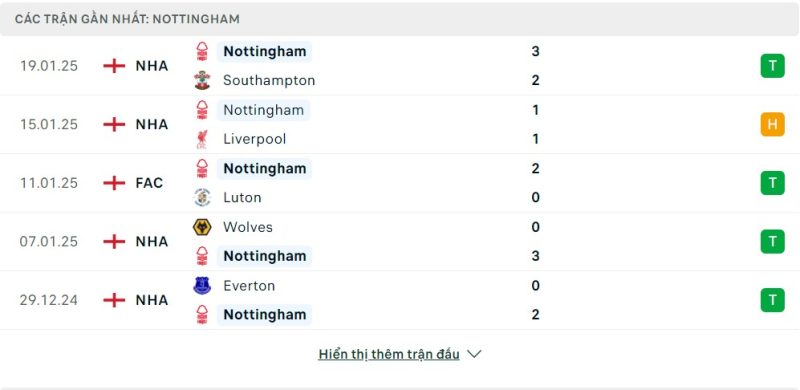Click England flag in 29.12.24 row

114,300
